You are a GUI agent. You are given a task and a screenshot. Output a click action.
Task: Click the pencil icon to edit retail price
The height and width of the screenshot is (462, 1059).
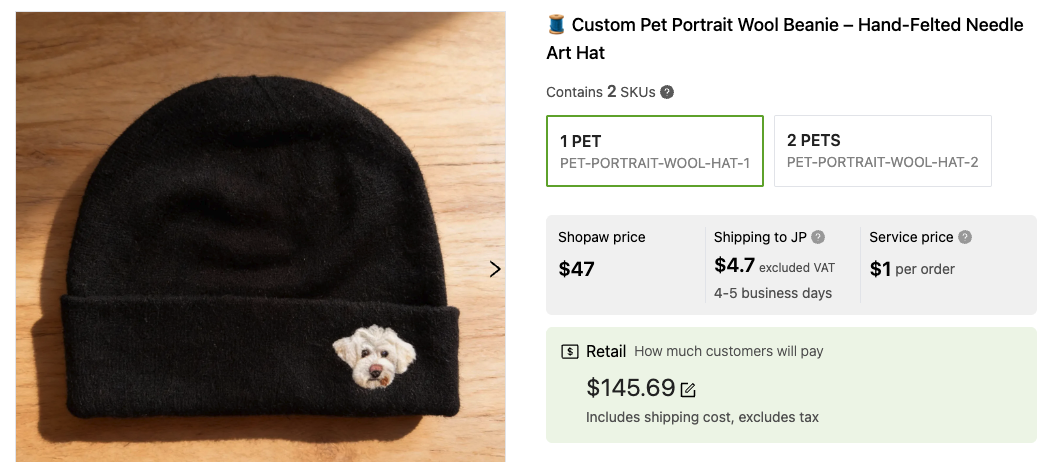coord(688,389)
